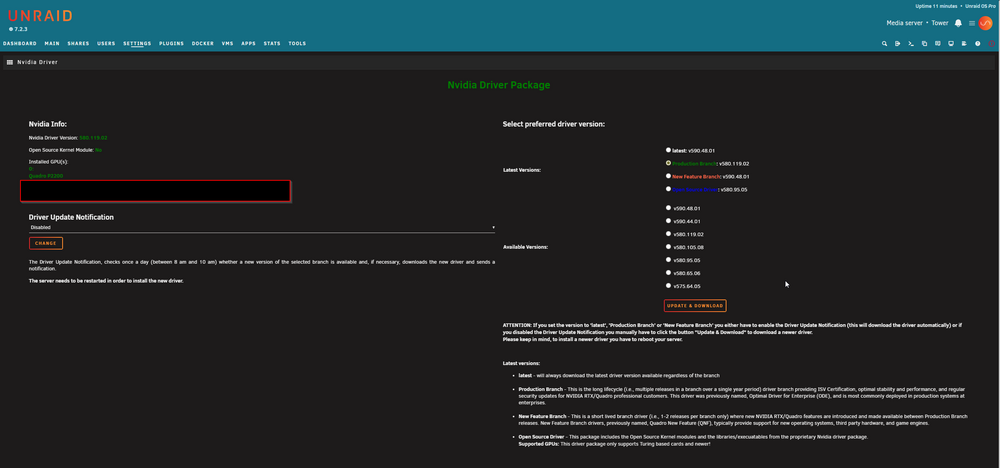The height and width of the screenshot is (468, 1000).
Task: Toggle the help question mark icon
Action: [978, 44]
